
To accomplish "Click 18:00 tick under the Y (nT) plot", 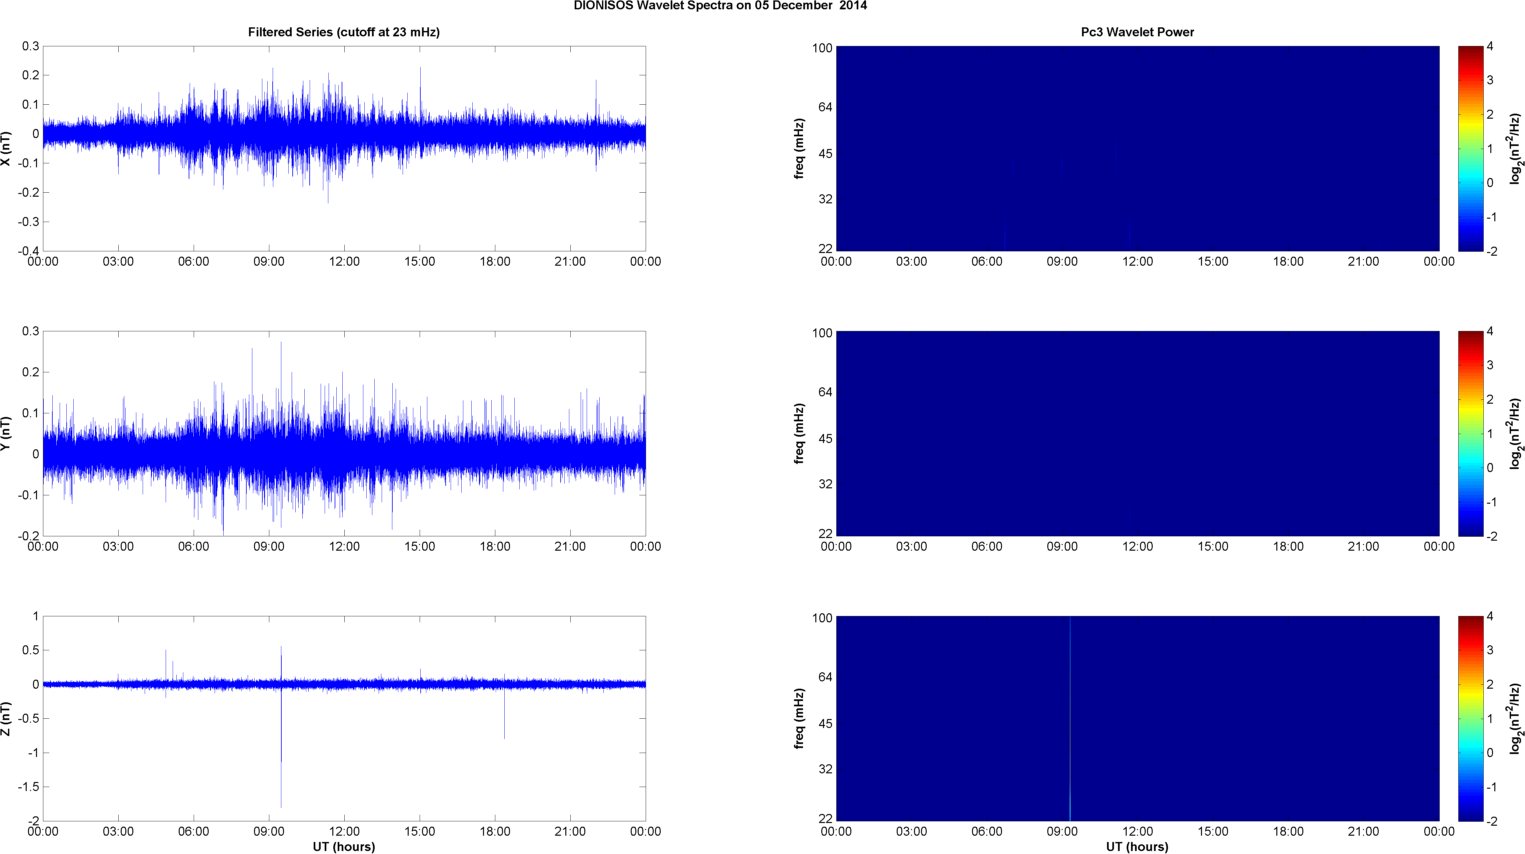I will click(x=495, y=547).
